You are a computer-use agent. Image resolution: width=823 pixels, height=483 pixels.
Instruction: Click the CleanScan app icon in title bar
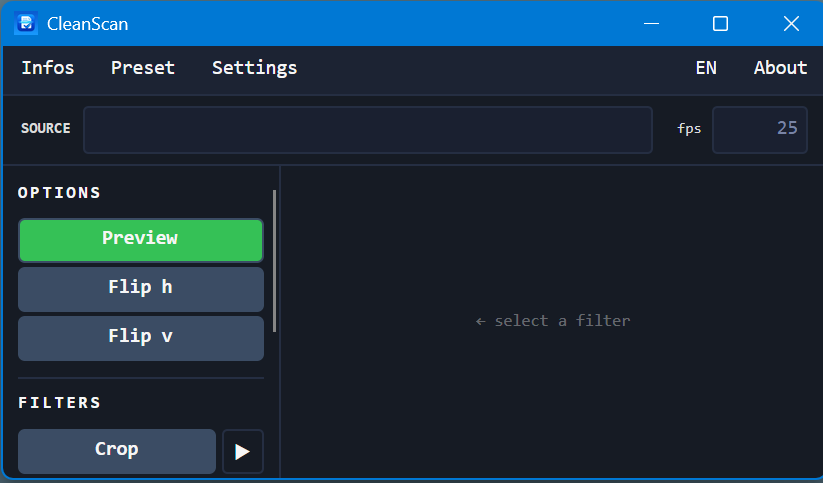tap(25, 23)
